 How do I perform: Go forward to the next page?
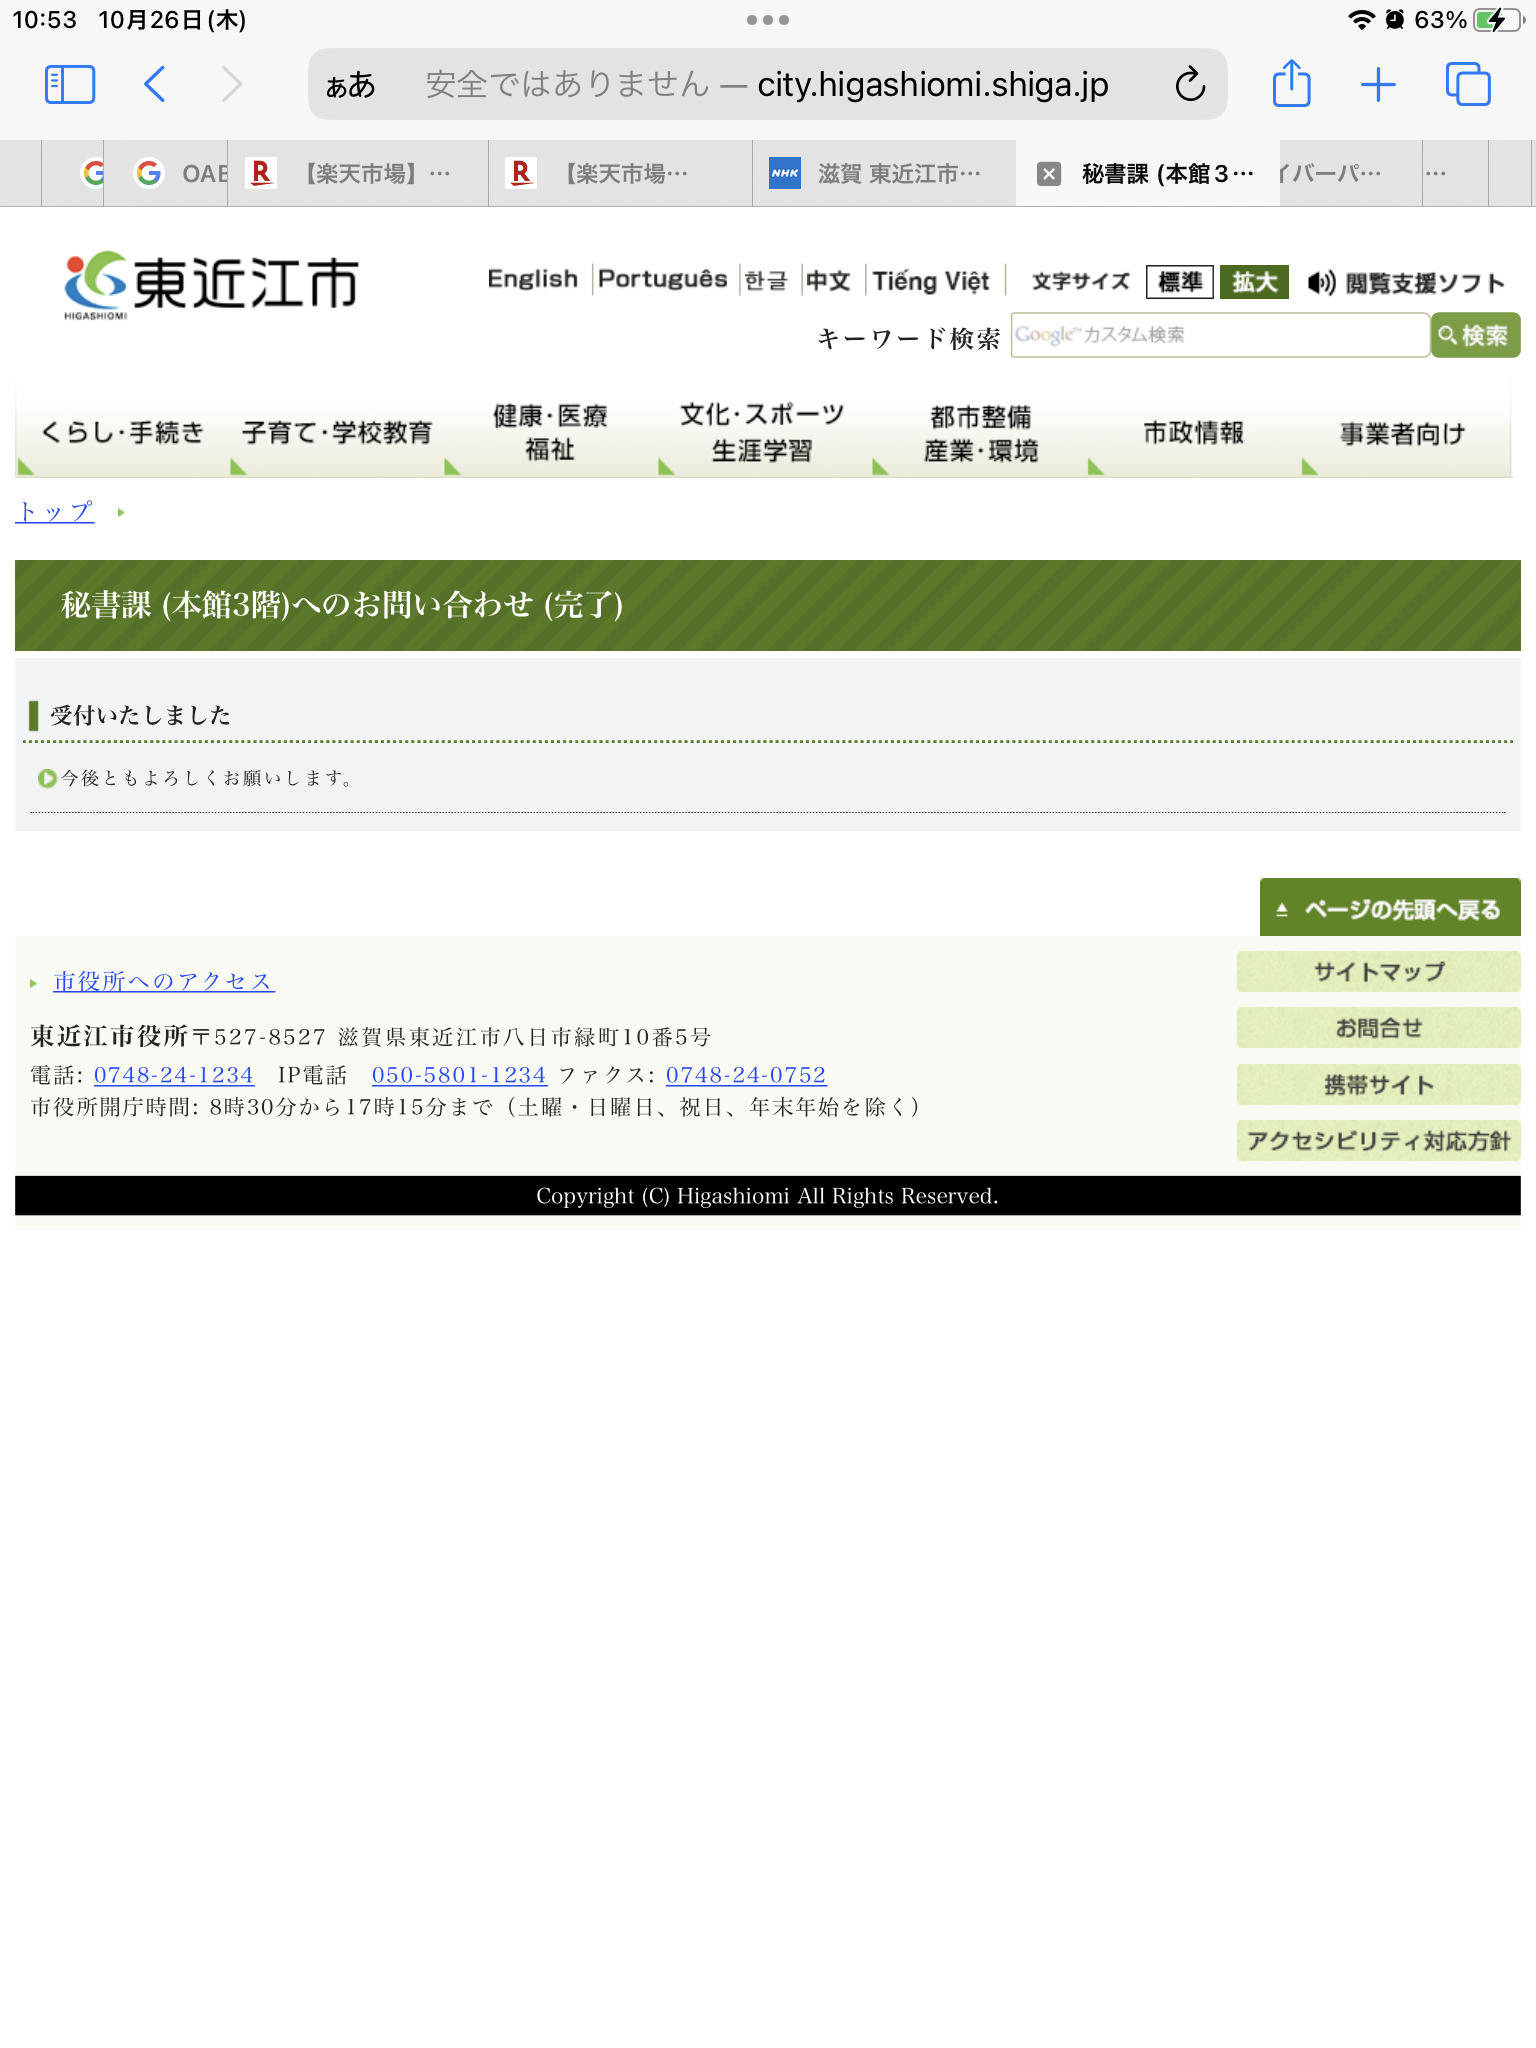pos(232,85)
